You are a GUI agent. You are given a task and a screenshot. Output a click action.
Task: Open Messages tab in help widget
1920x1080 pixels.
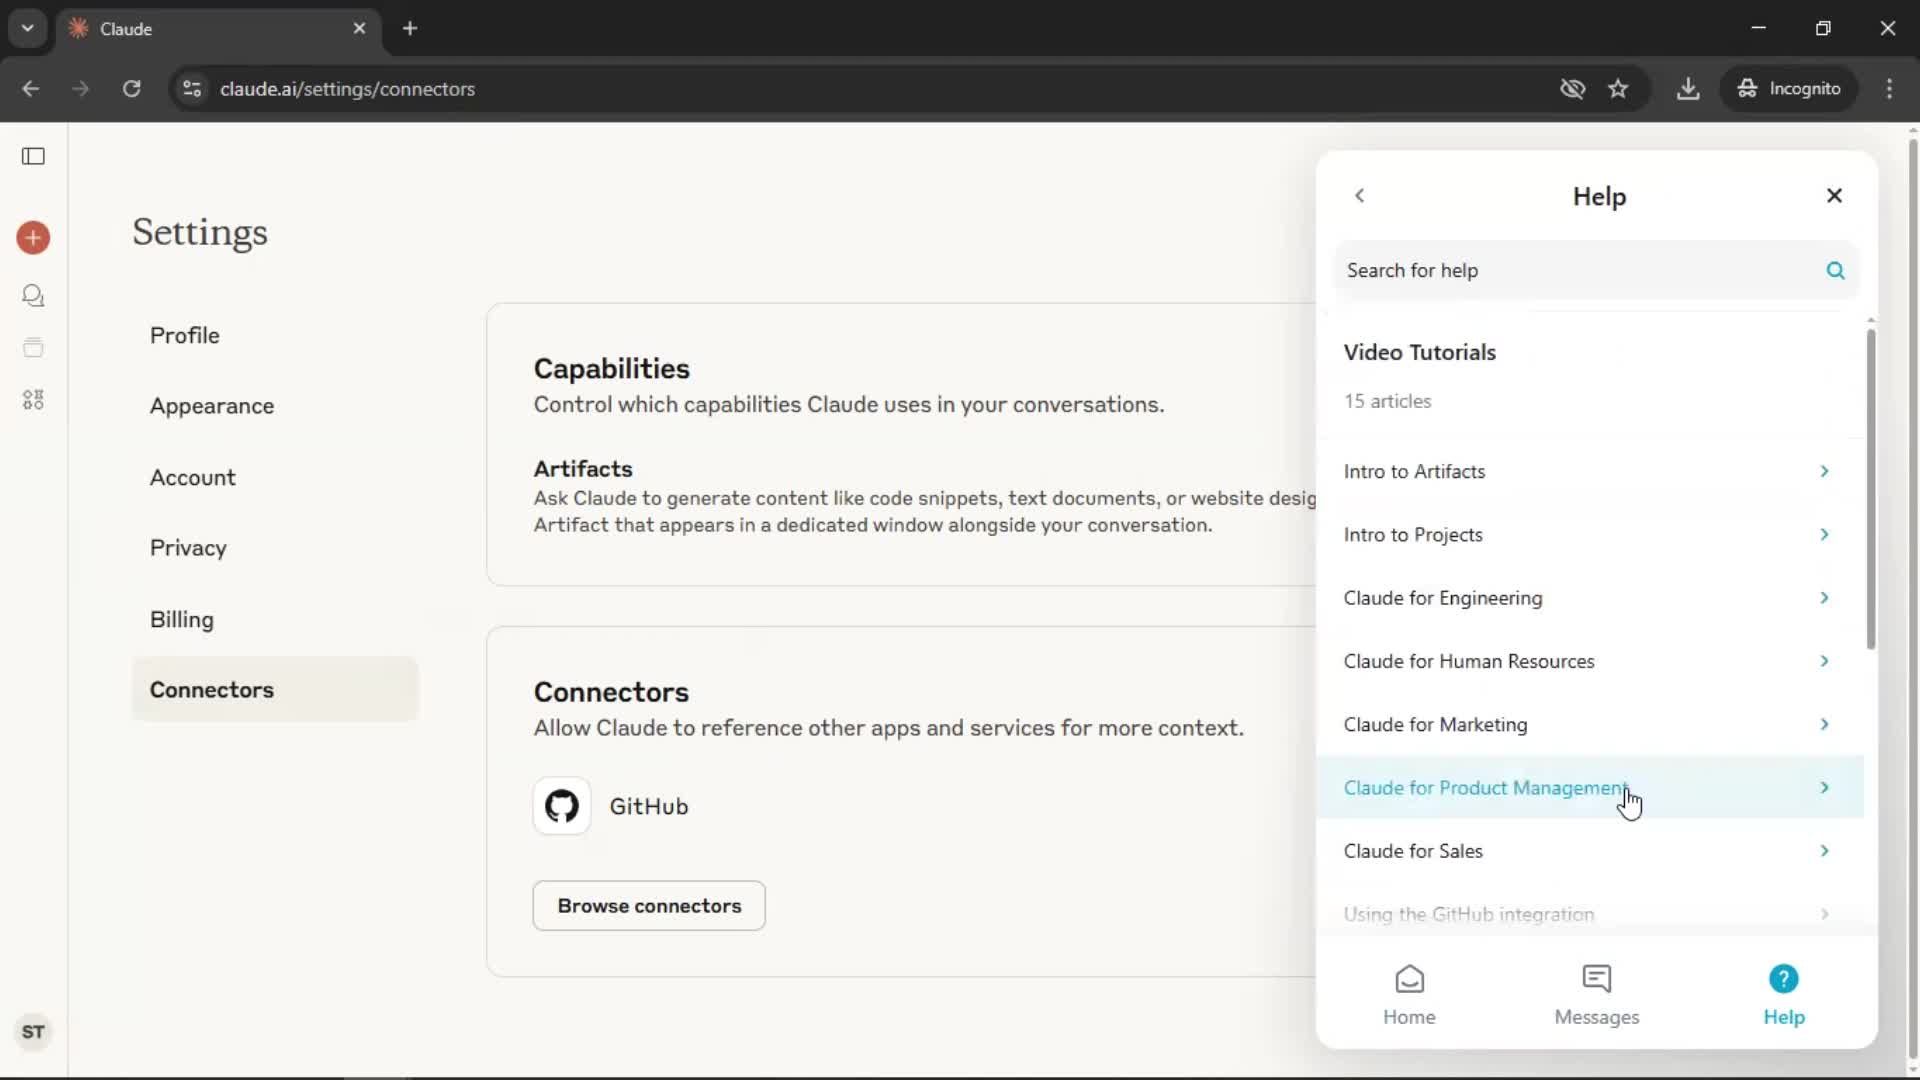pos(1597,995)
